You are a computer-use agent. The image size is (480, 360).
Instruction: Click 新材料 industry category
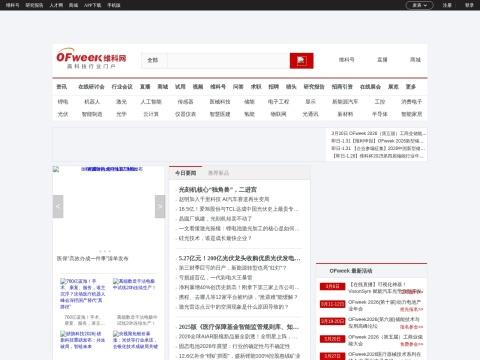coord(345,114)
